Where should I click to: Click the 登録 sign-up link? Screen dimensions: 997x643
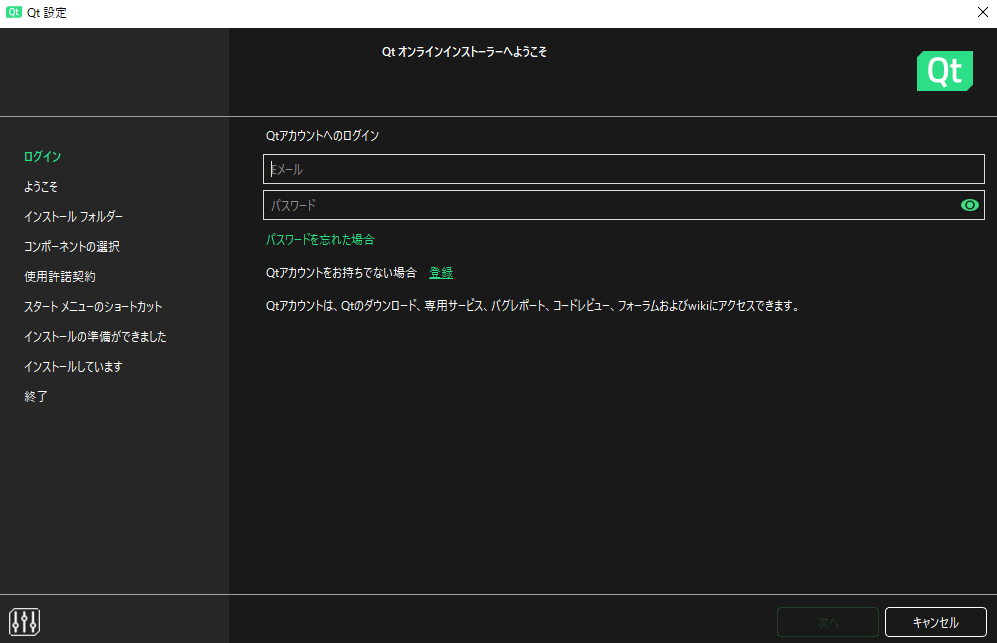[441, 273]
